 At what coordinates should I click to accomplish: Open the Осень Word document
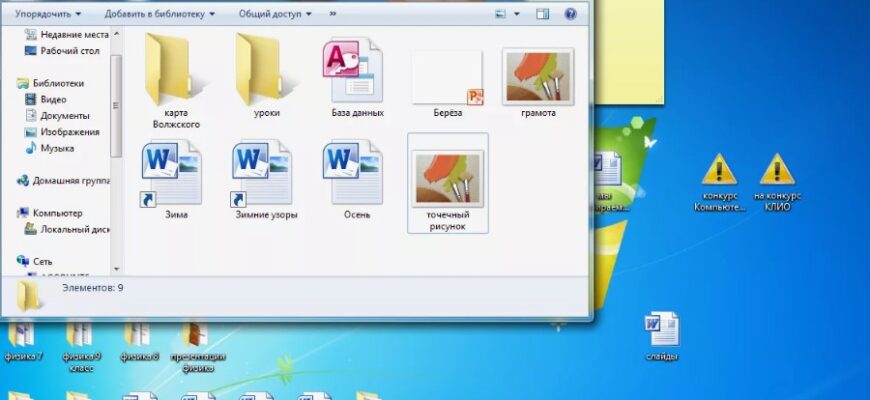click(356, 175)
